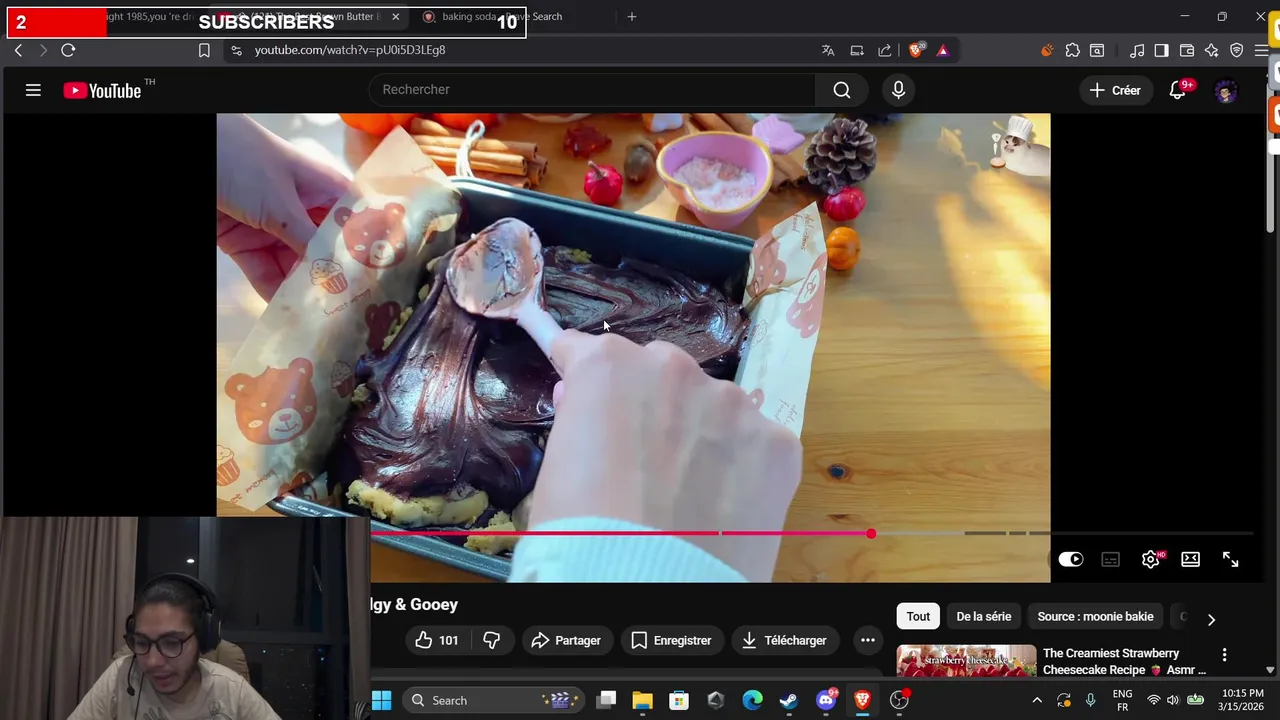Image resolution: width=1280 pixels, height=720 pixels.
Task: Open video player settings gear
Action: (x=1151, y=560)
